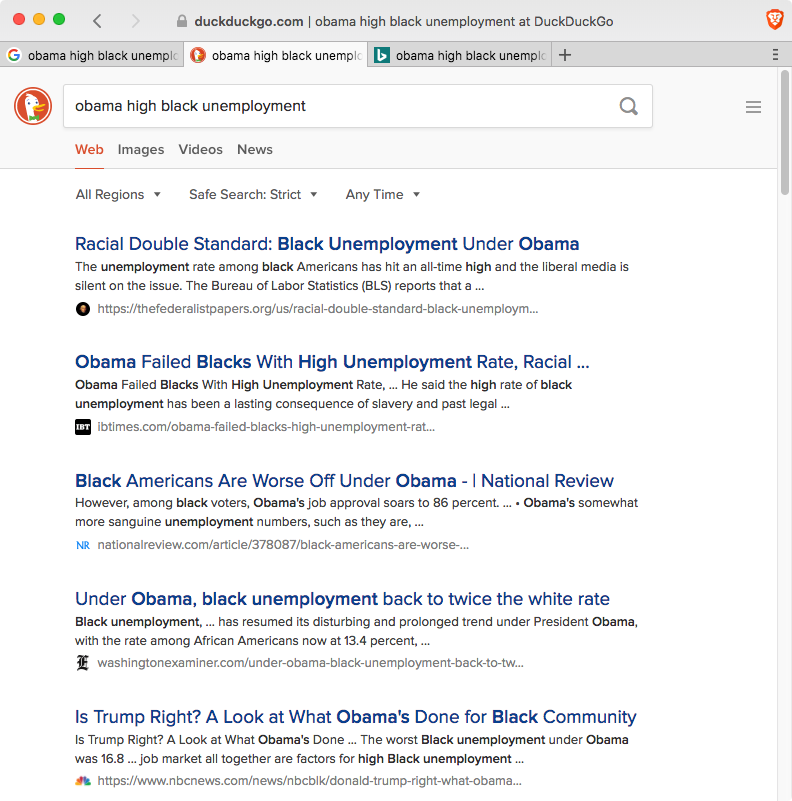Click the Washington Examiner favicon icon
This screenshot has width=792, height=801.
point(83,663)
